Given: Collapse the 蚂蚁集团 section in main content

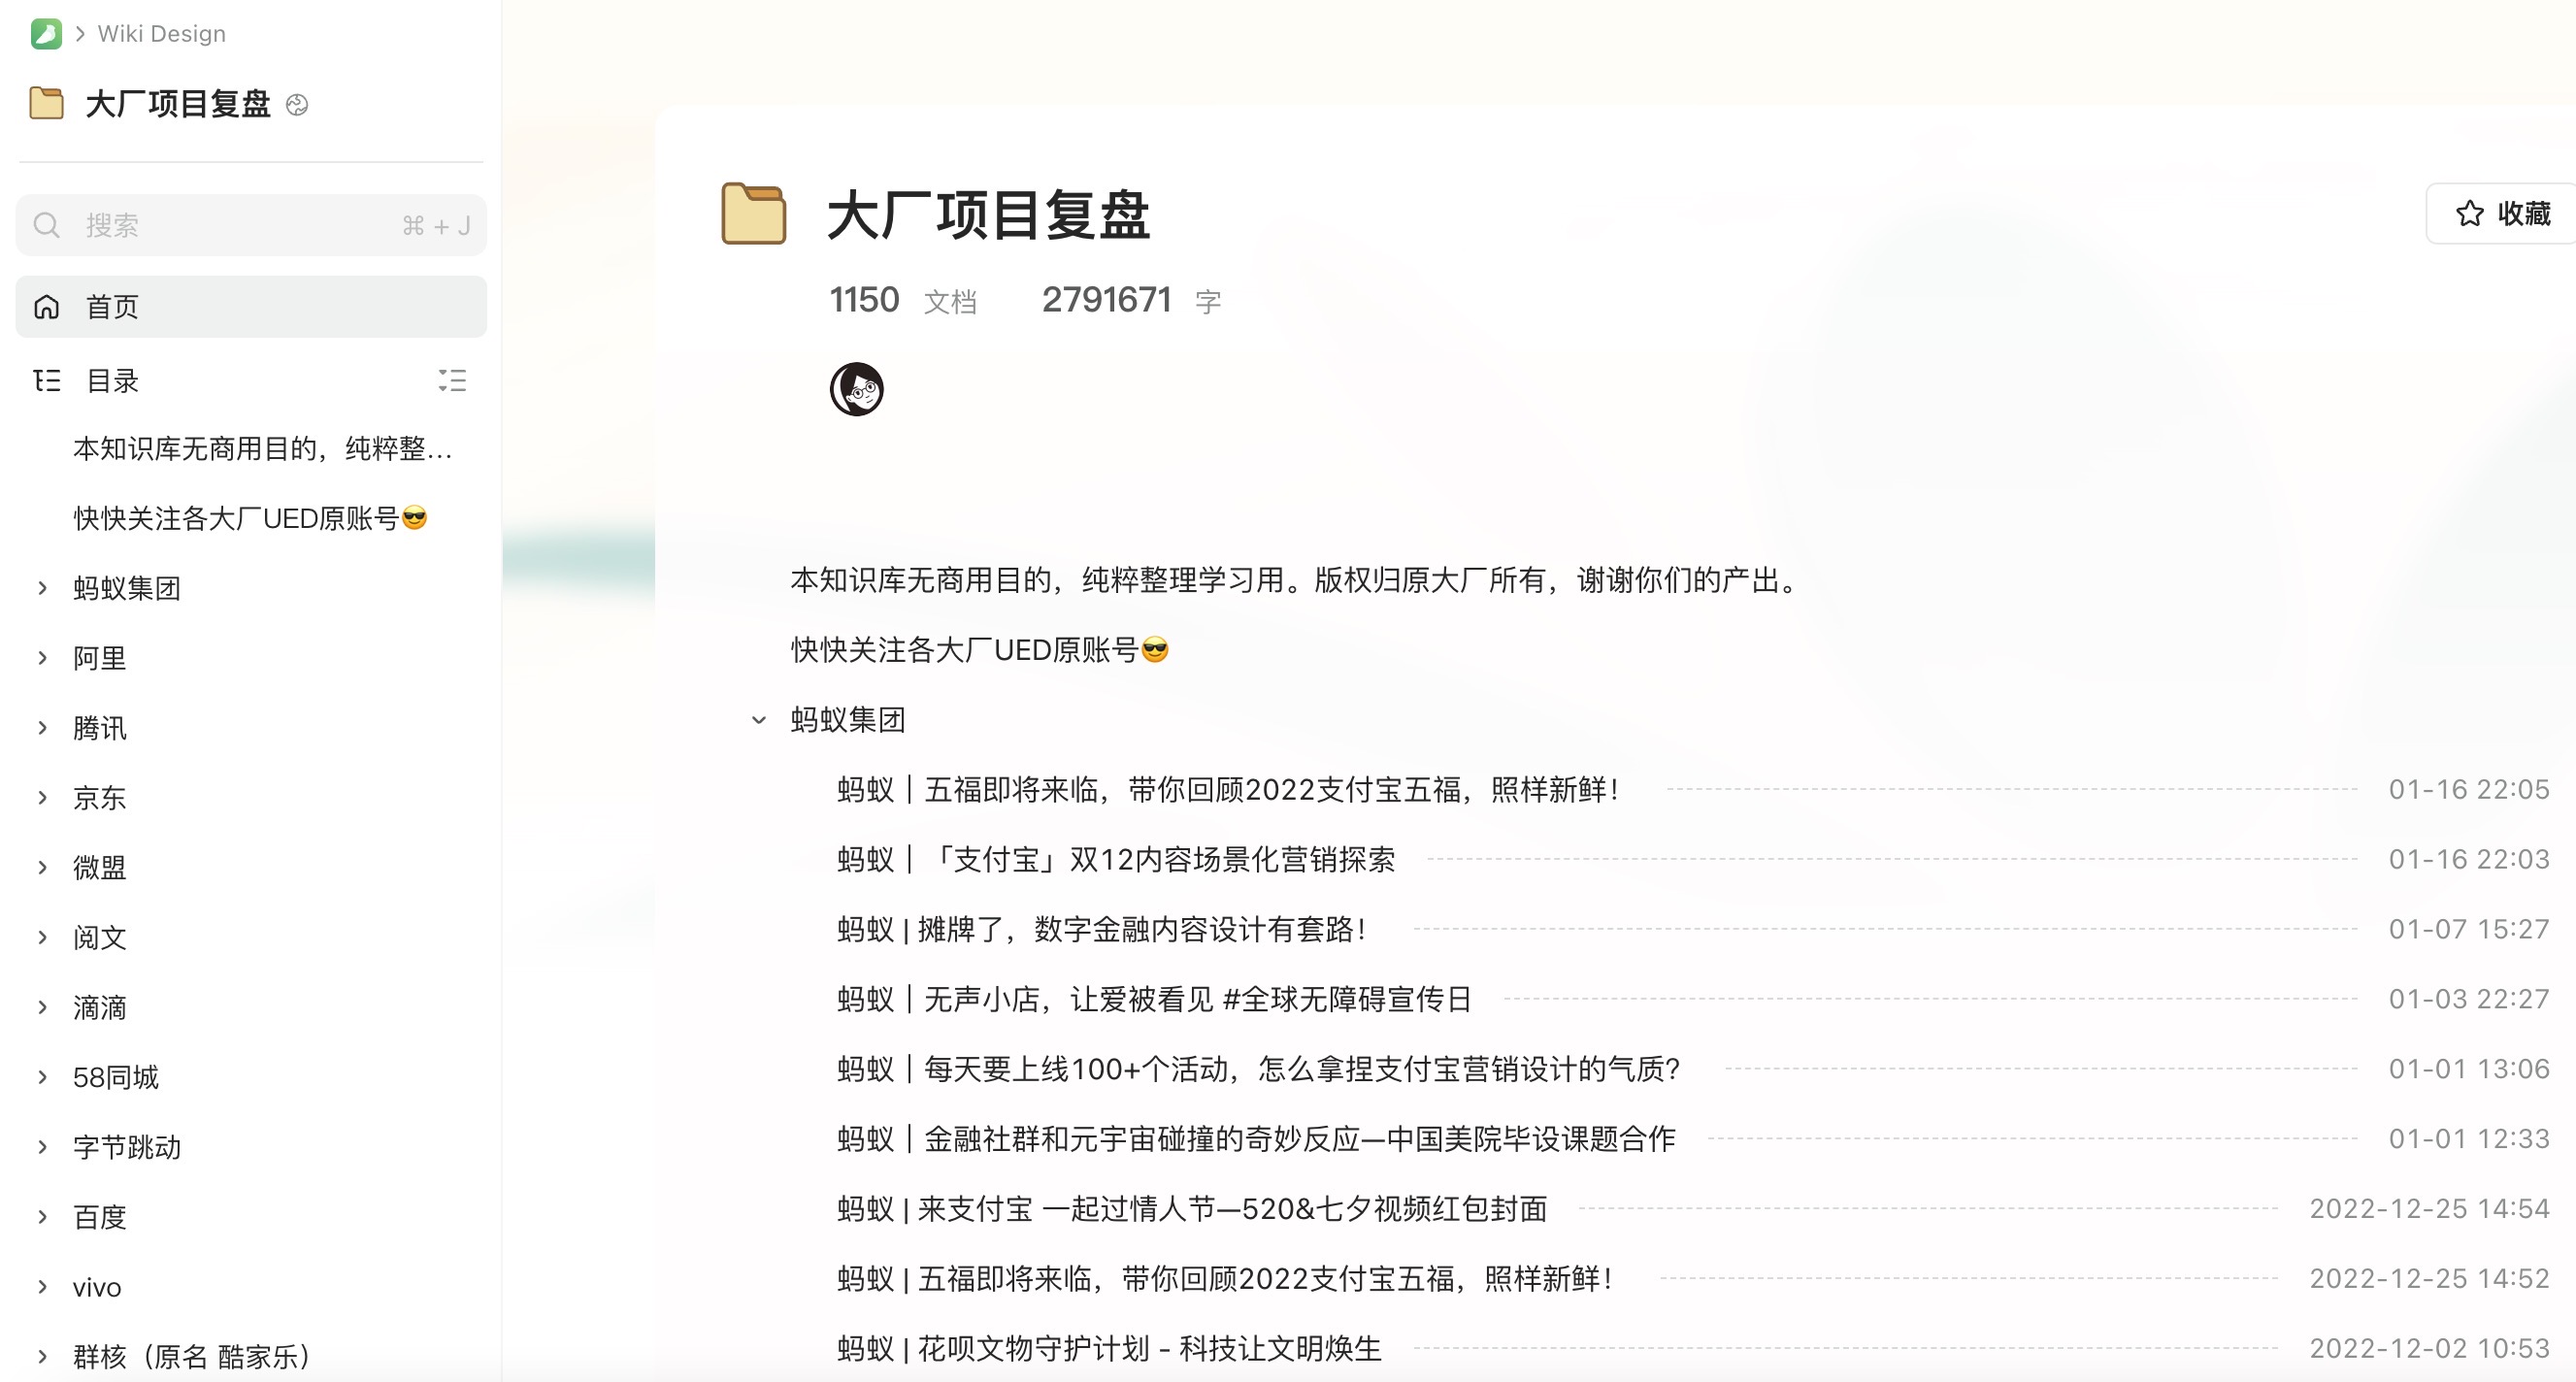Looking at the screenshot, I should [x=759, y=720].
